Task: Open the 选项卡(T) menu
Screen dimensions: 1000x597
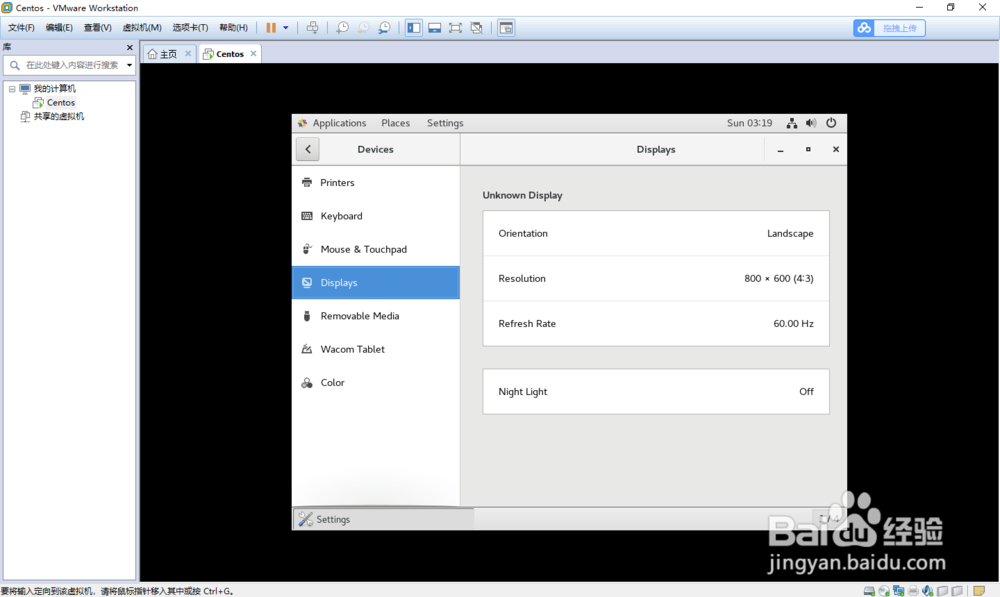Action: (x=190, y=27)
